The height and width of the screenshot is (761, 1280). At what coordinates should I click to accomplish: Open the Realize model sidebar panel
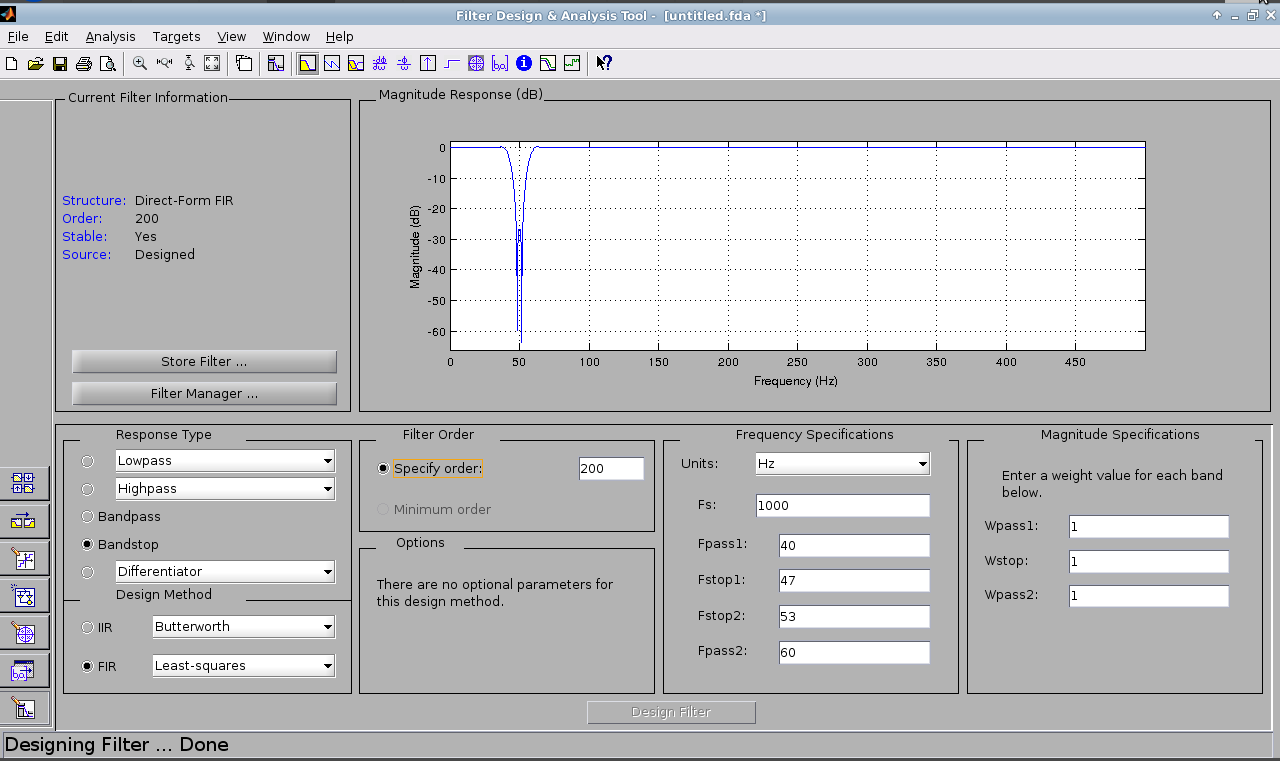pyautogui.click(x=24, y=596)
